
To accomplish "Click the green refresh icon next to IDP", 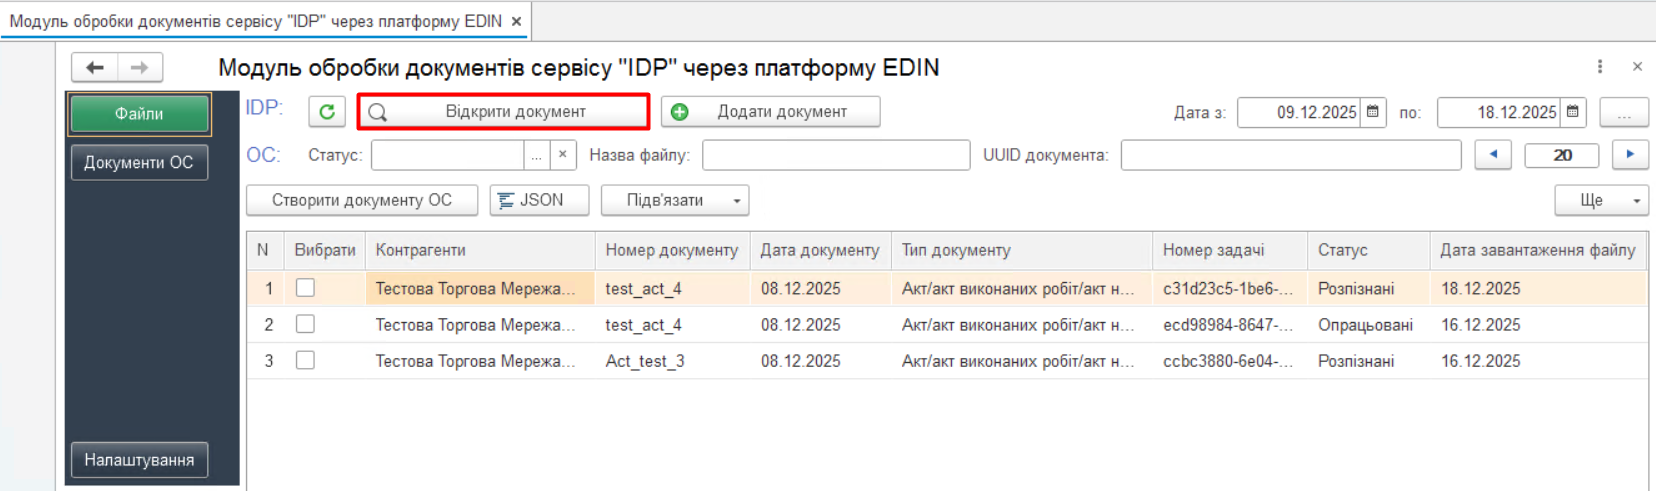I will (x=327, y=112).
